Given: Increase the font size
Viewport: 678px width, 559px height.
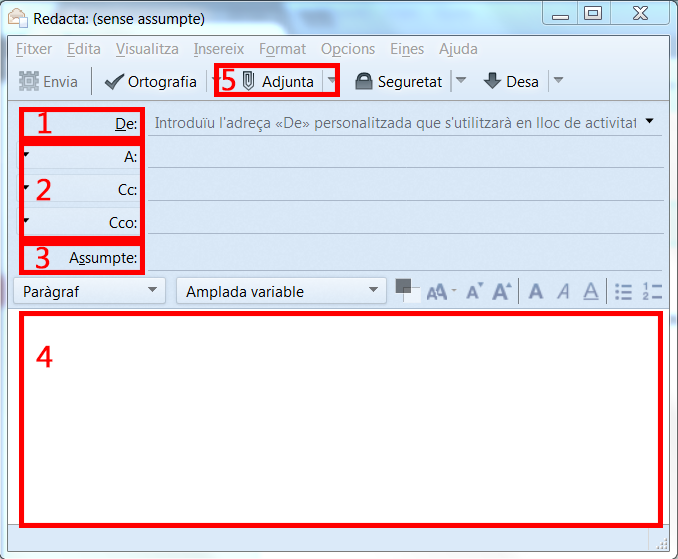Looking at the screenshot, I should [503, 292].
